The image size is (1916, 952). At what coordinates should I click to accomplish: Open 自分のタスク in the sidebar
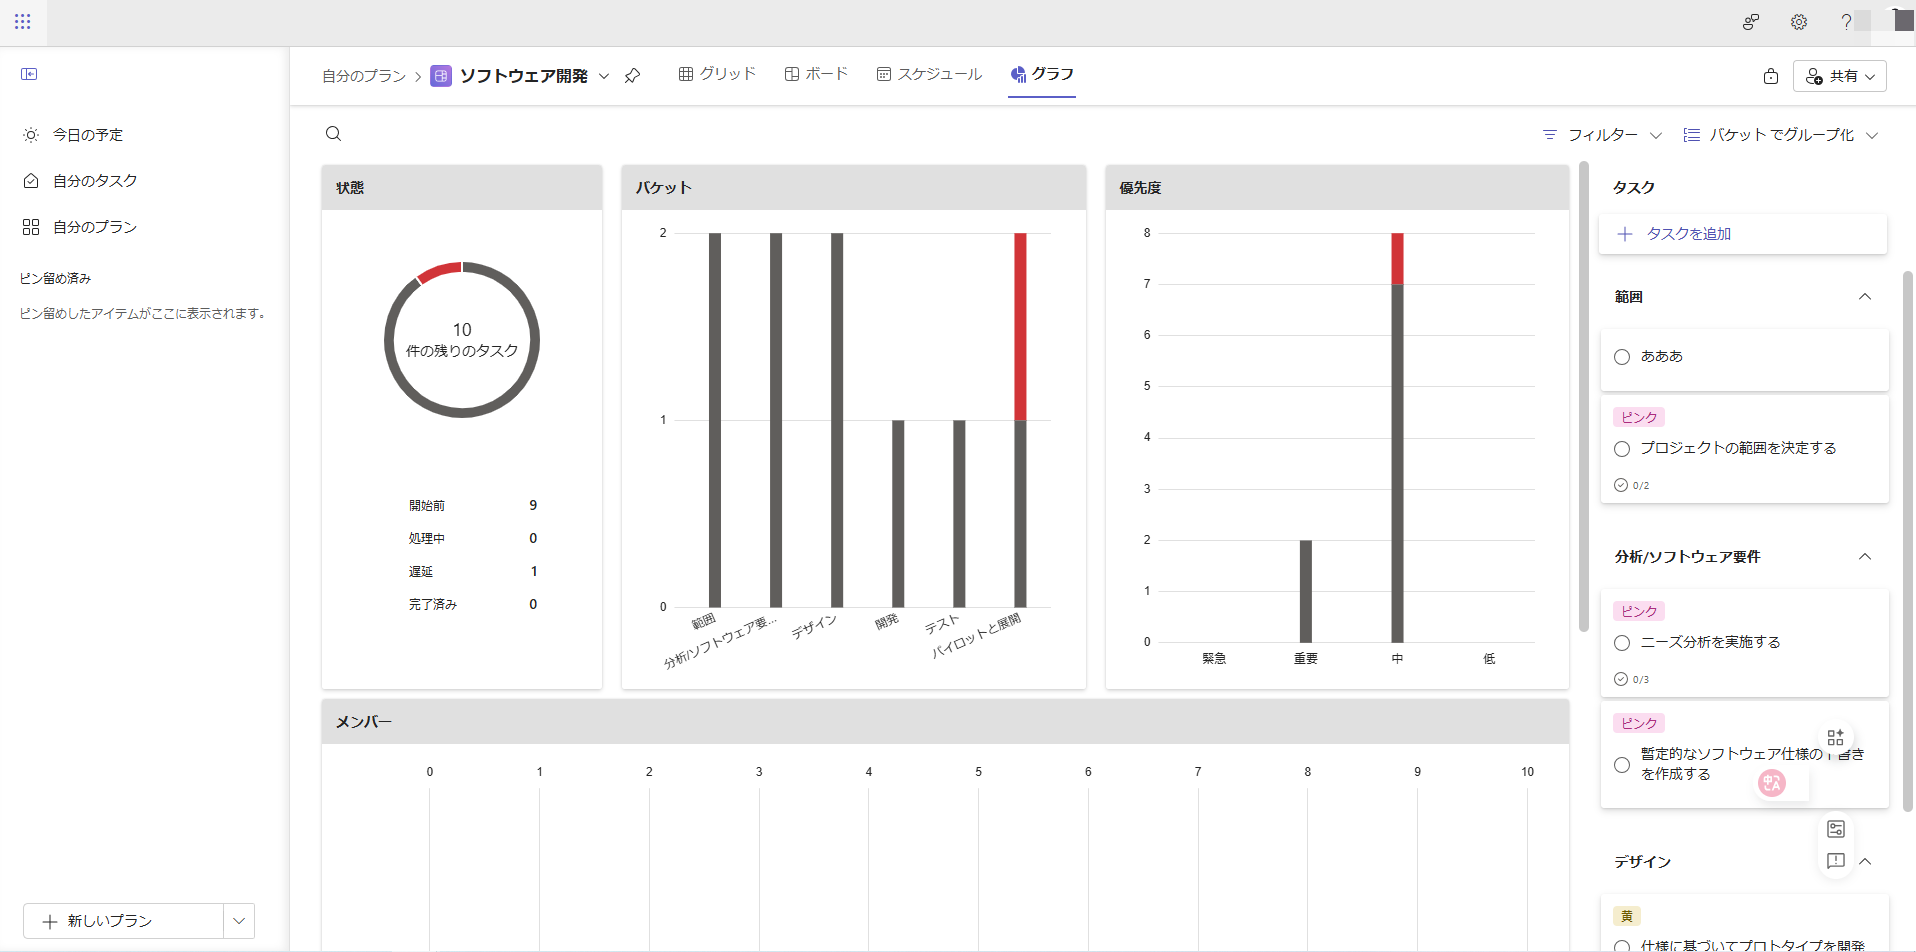(95, 181)
